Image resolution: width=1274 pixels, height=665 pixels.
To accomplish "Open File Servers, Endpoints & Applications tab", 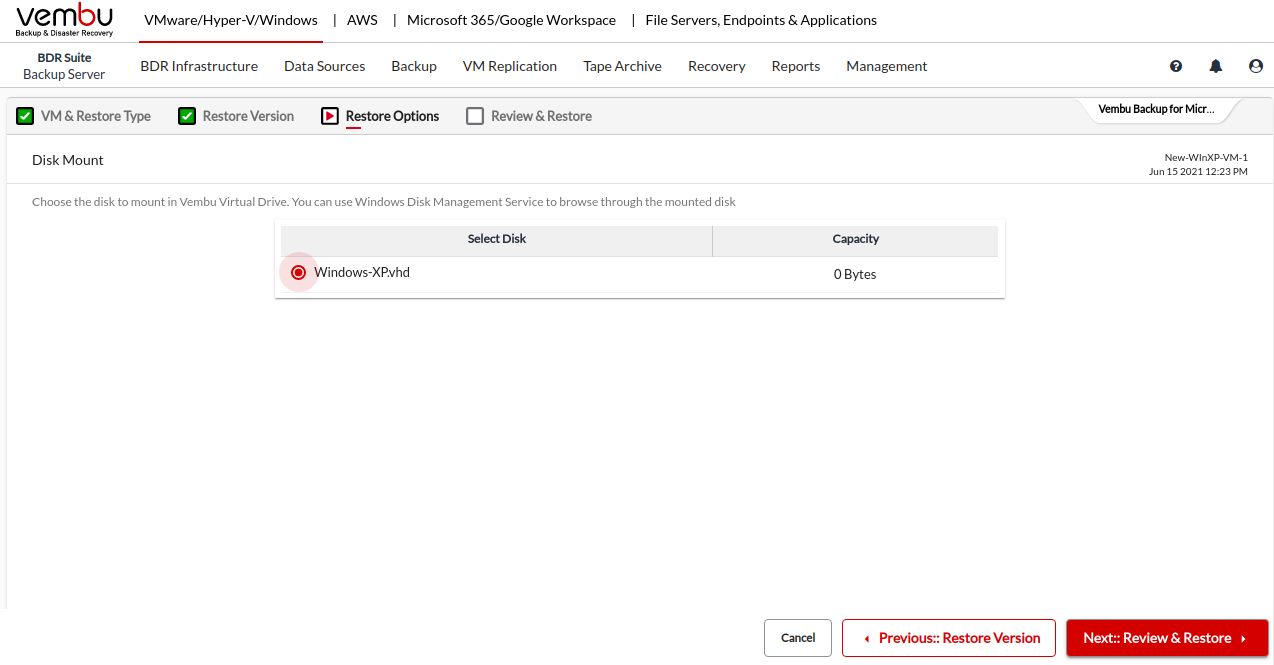I will point(761,20).
